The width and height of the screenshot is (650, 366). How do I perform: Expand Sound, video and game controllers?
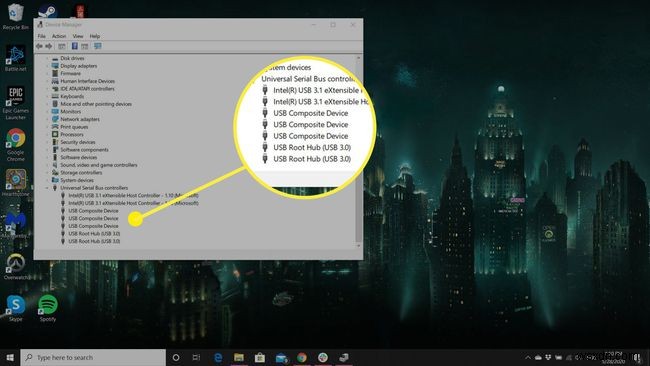[x=47, y=165]
